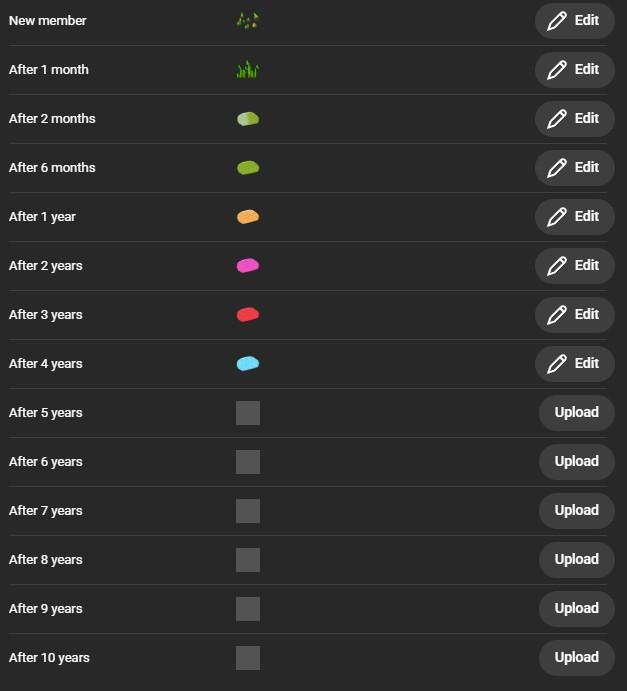The width and height of the screenshot is (627, 691).
Task: Click the After 2 years pink badge
Action: 247,266
